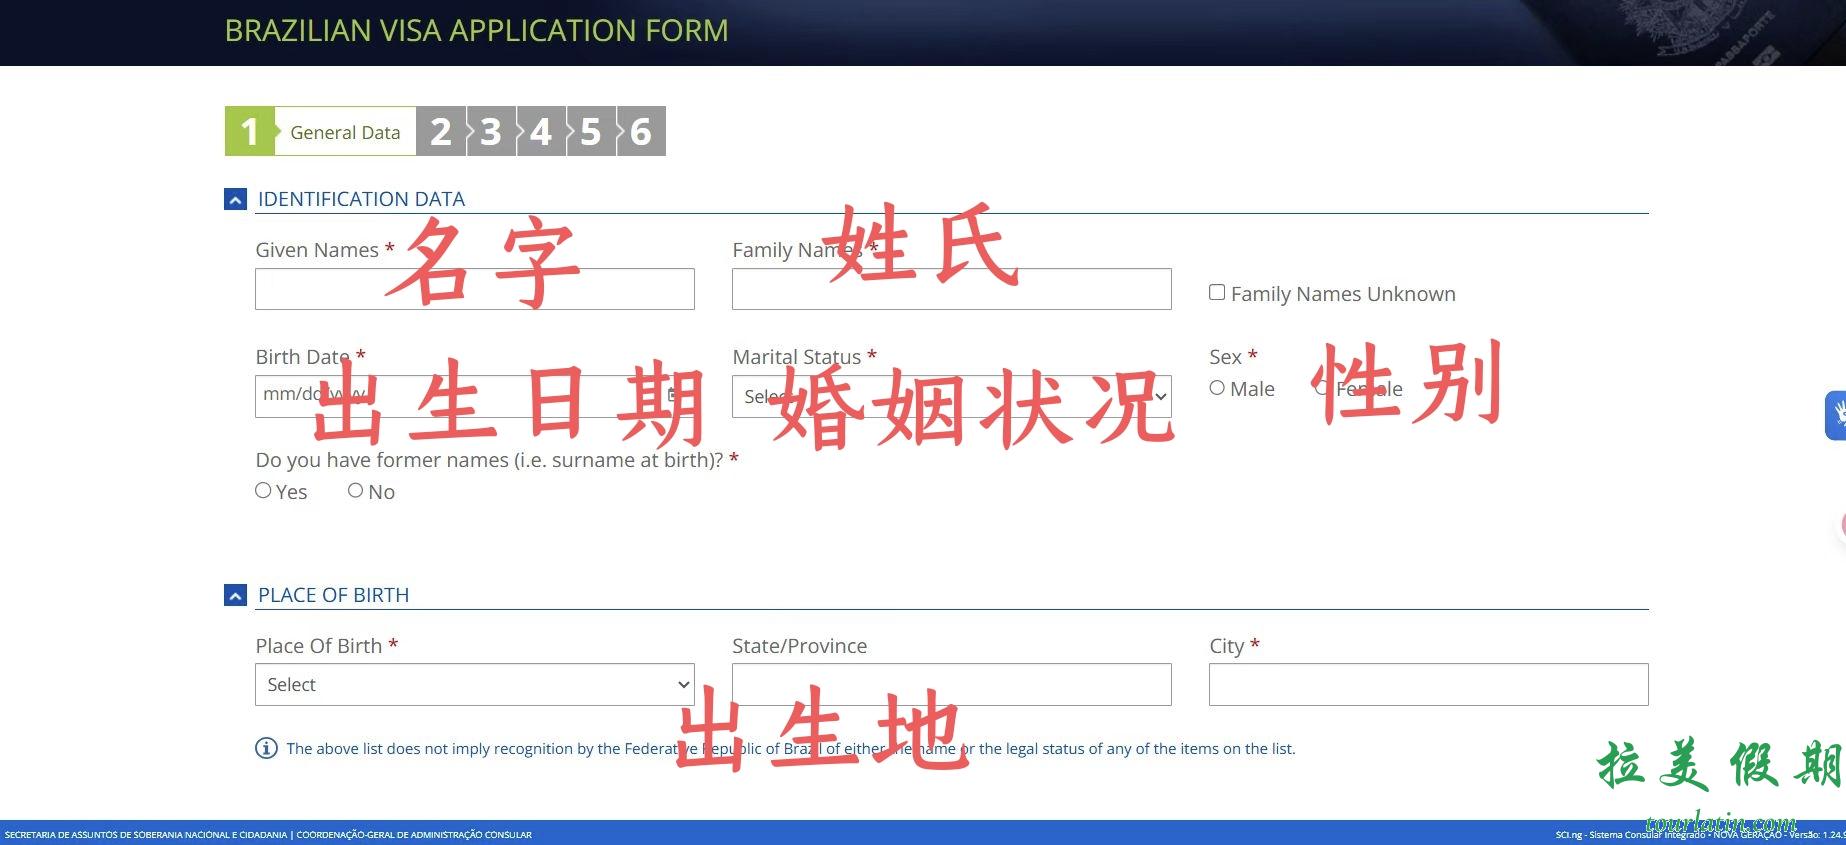The height and width of the screenshot is (845, 1846).
Task: Click the info icon beside the list disclaimer
Action: 266,748
